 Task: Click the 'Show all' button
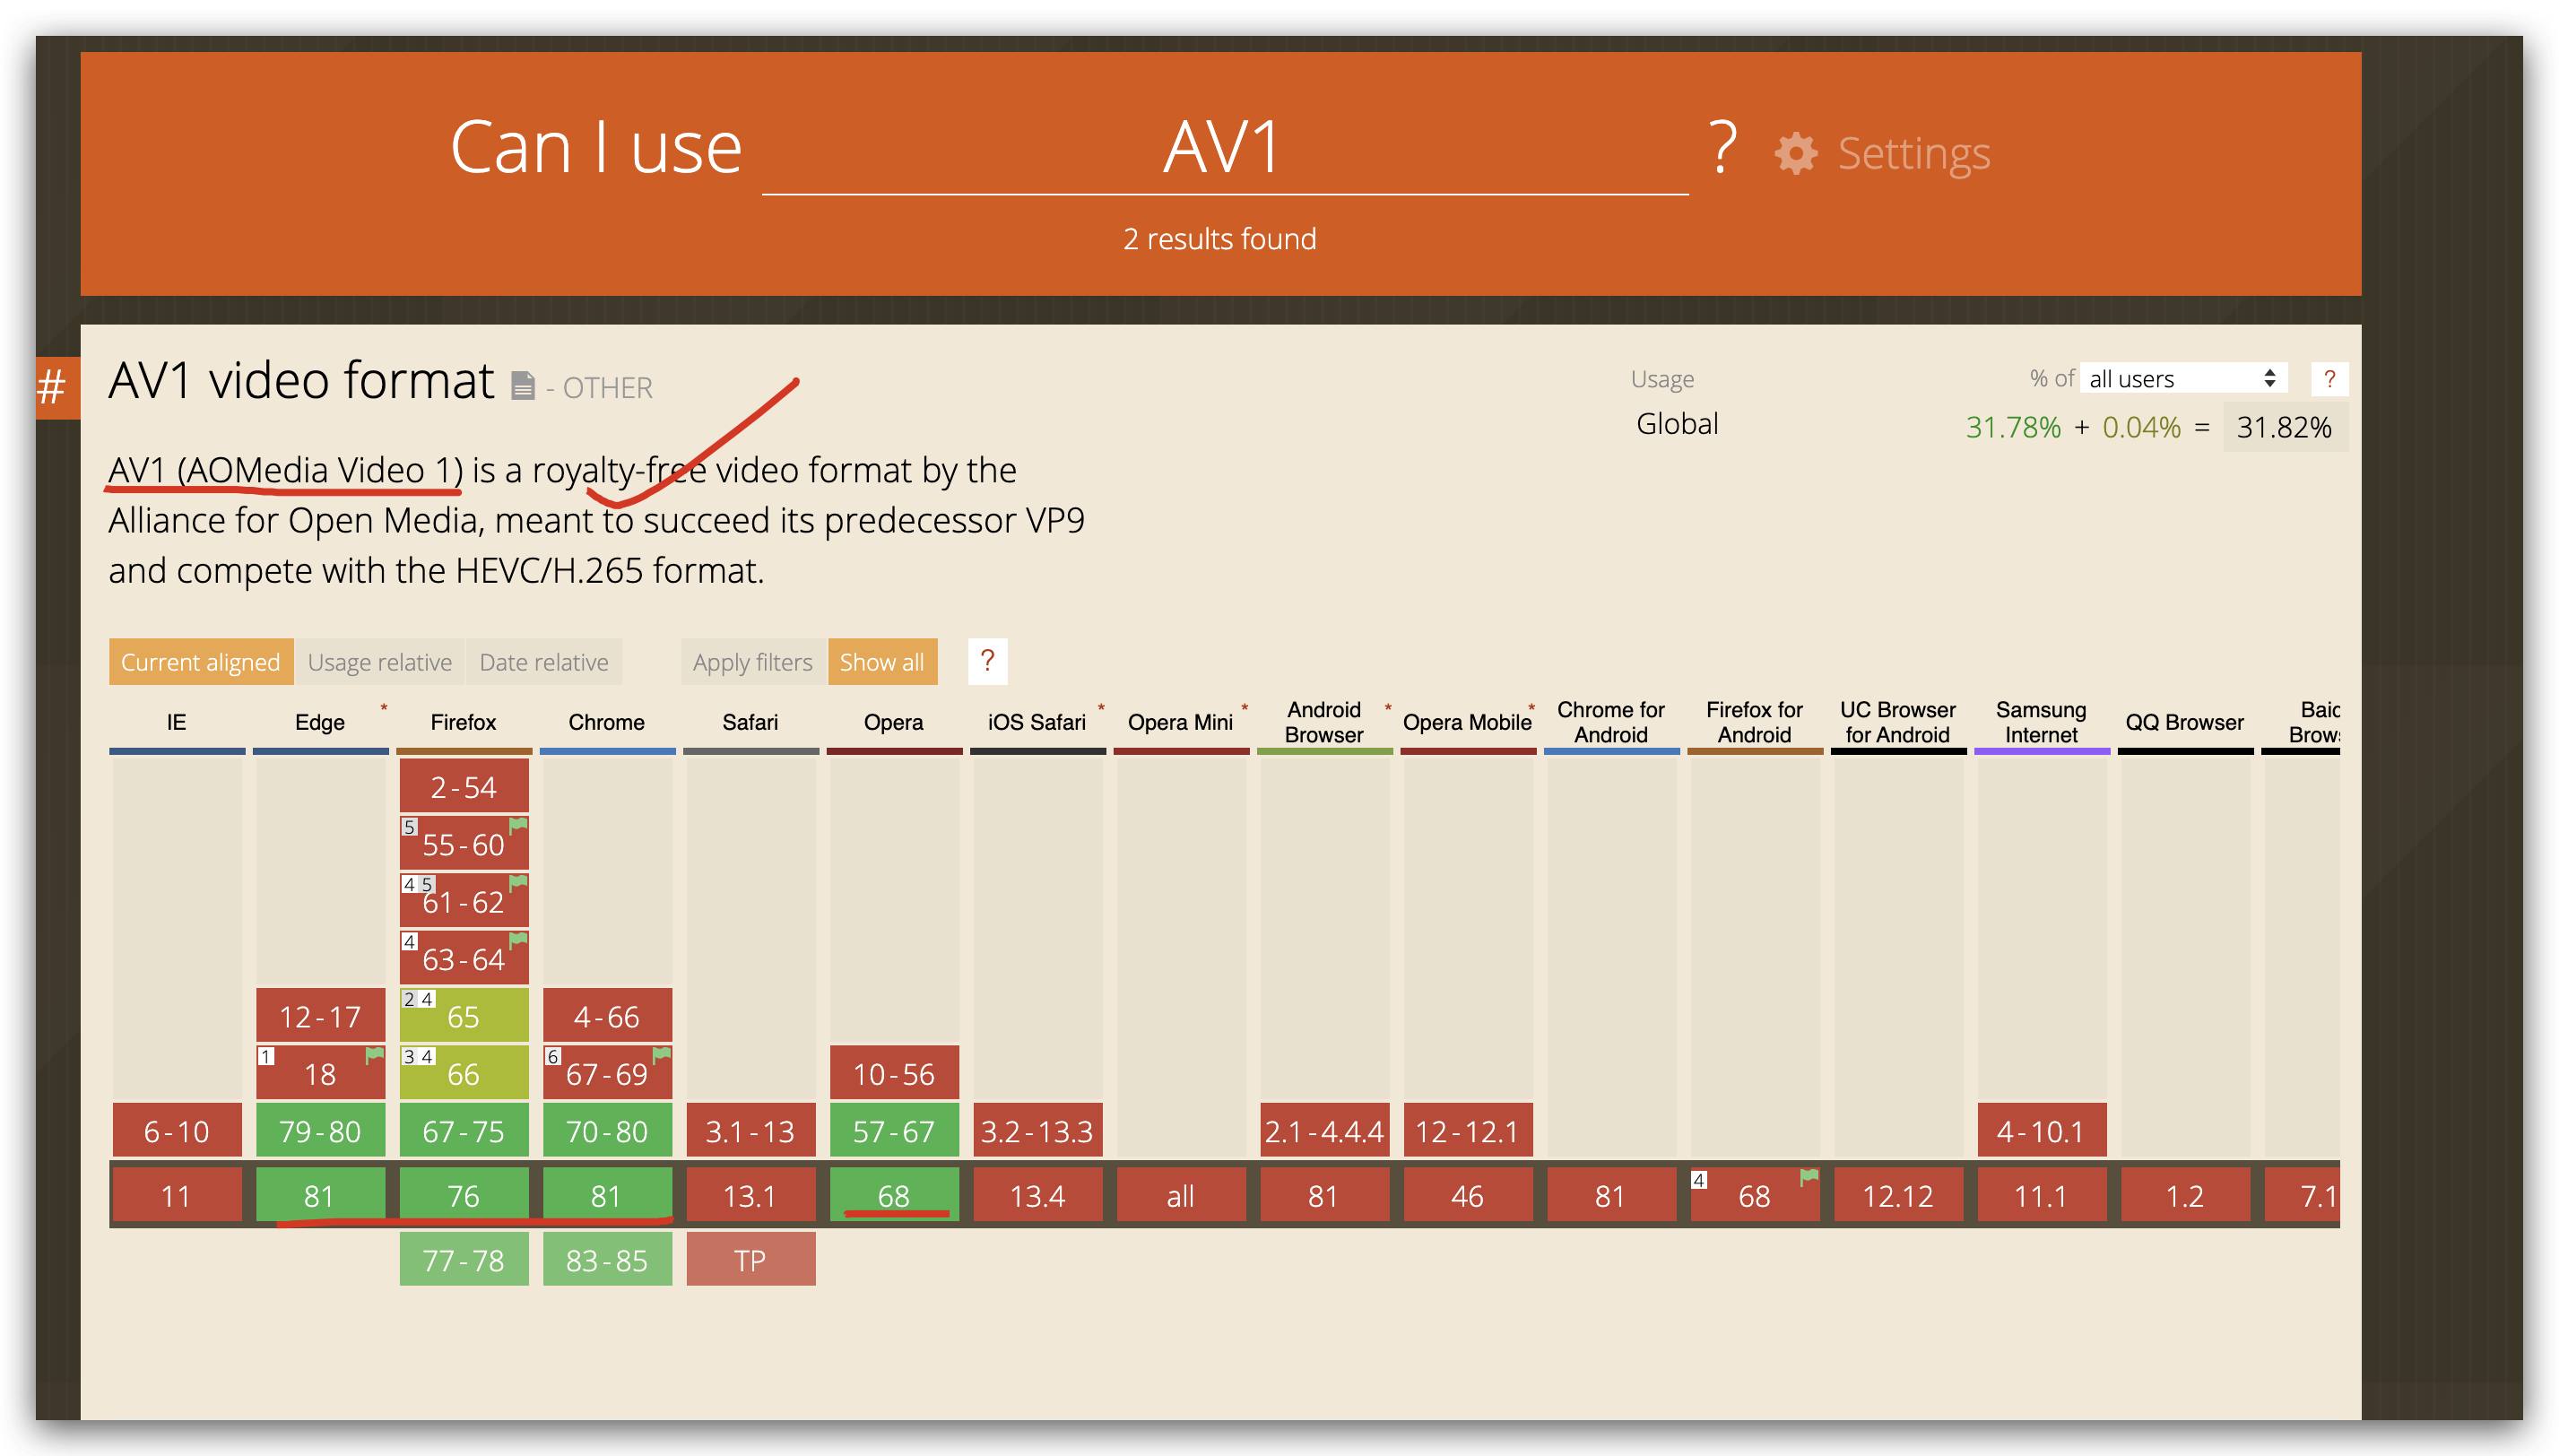pos(882,661)
